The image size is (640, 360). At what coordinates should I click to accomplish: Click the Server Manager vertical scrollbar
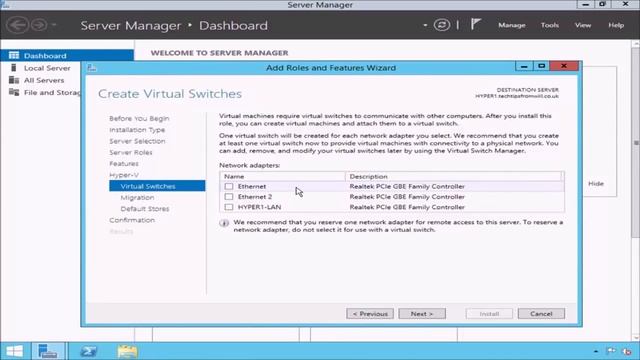pos(636,143)
